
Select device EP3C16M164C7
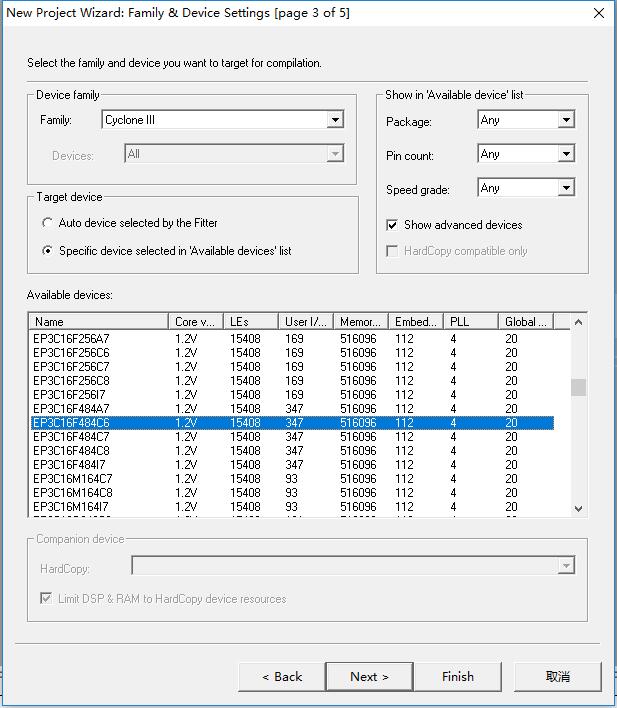coord(292,479)
